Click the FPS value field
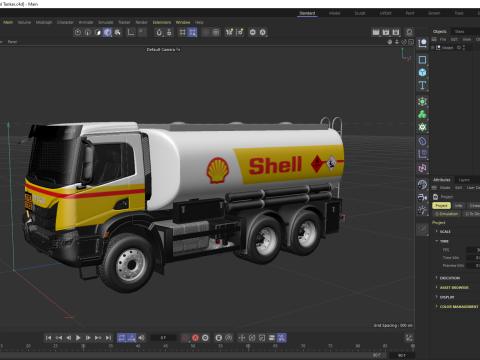Screen dimensions: 480x360 click(473, 250)
